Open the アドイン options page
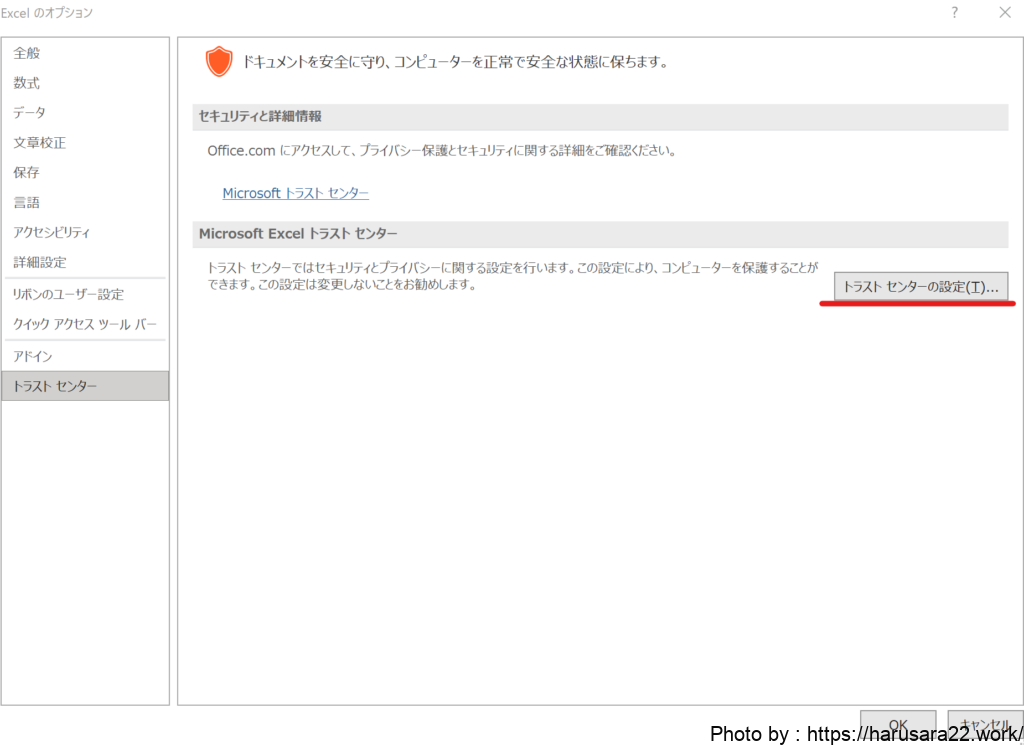 pos(33,357)
